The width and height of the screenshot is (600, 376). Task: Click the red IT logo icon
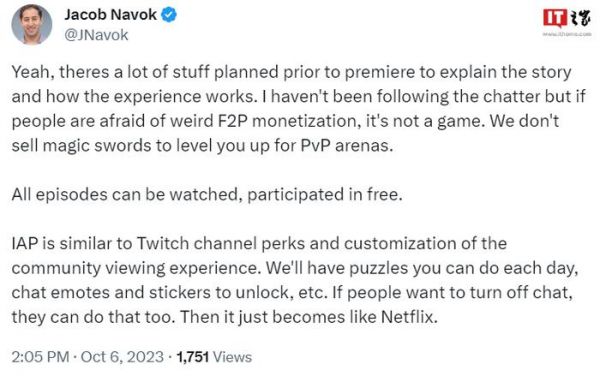click(554, 18)
